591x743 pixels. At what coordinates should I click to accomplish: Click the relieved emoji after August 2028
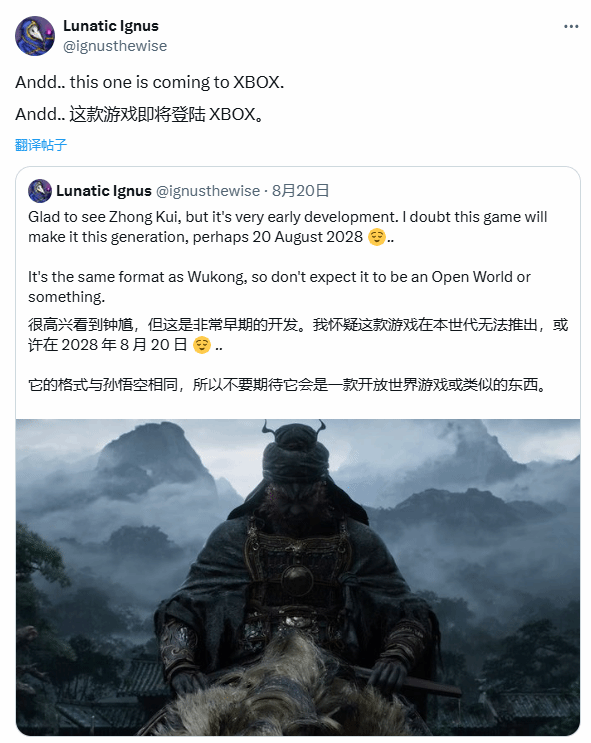pos(377,236)
